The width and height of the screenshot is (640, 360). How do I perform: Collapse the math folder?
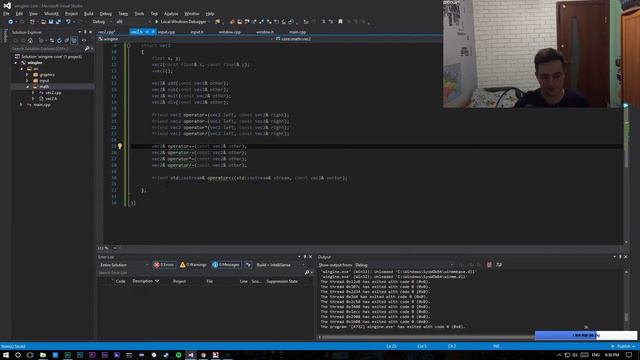(28, 87)
